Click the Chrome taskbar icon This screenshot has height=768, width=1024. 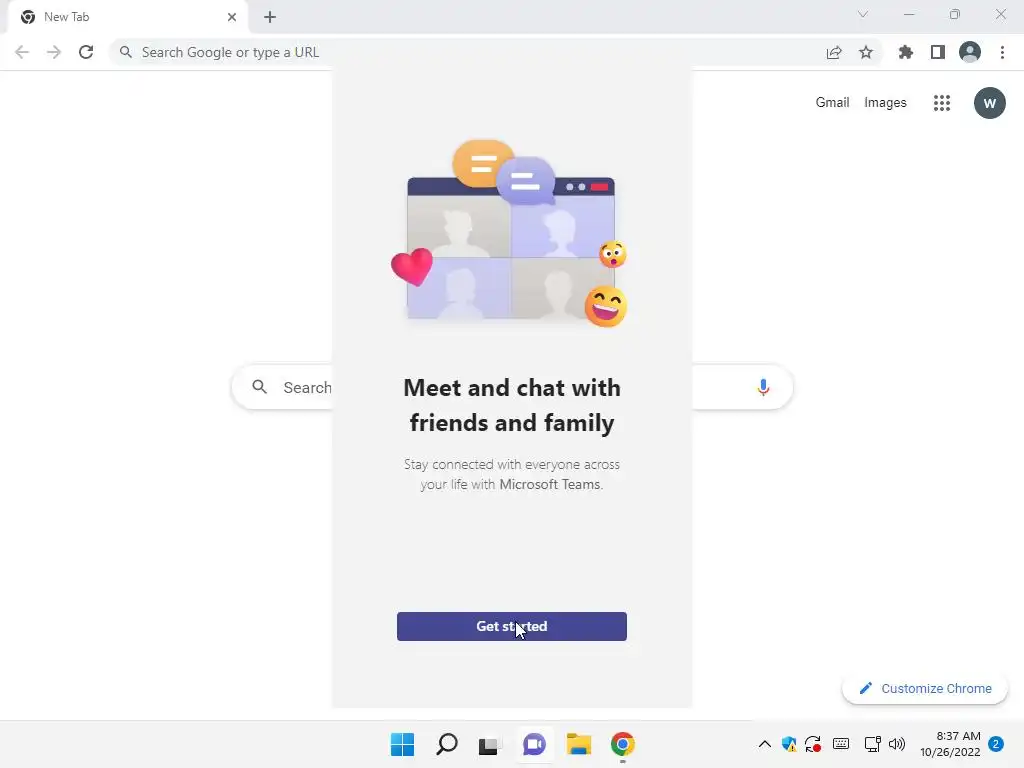622,744
